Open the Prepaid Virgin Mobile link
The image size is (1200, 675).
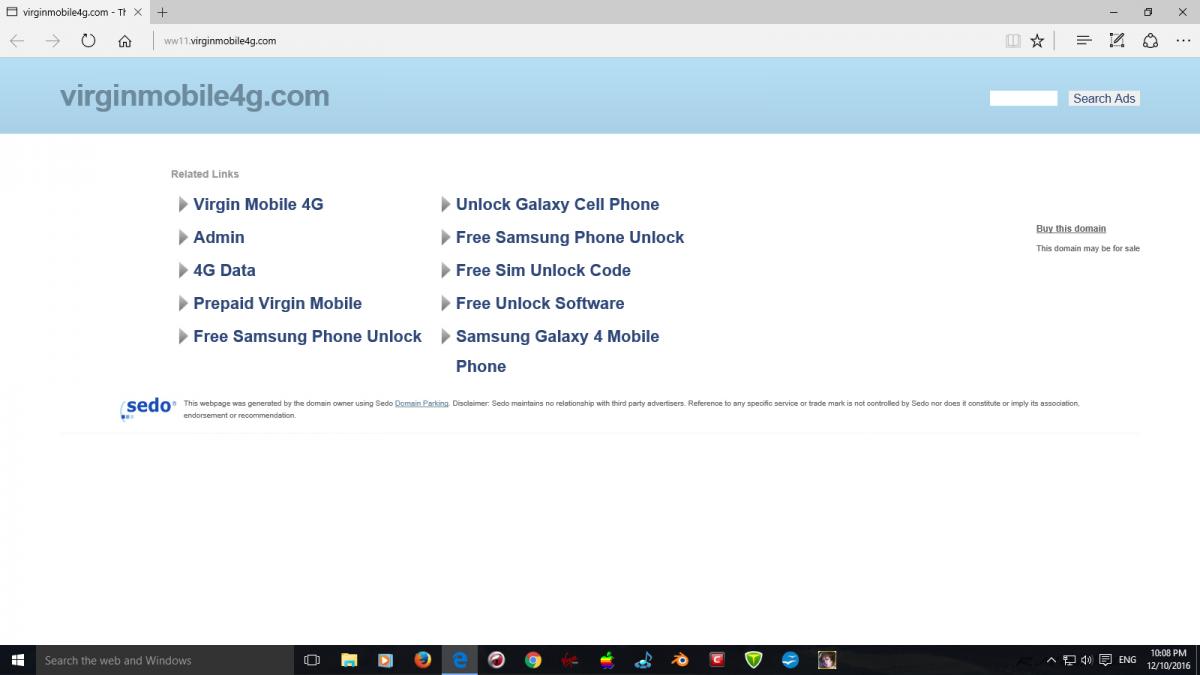click(277, 303)
